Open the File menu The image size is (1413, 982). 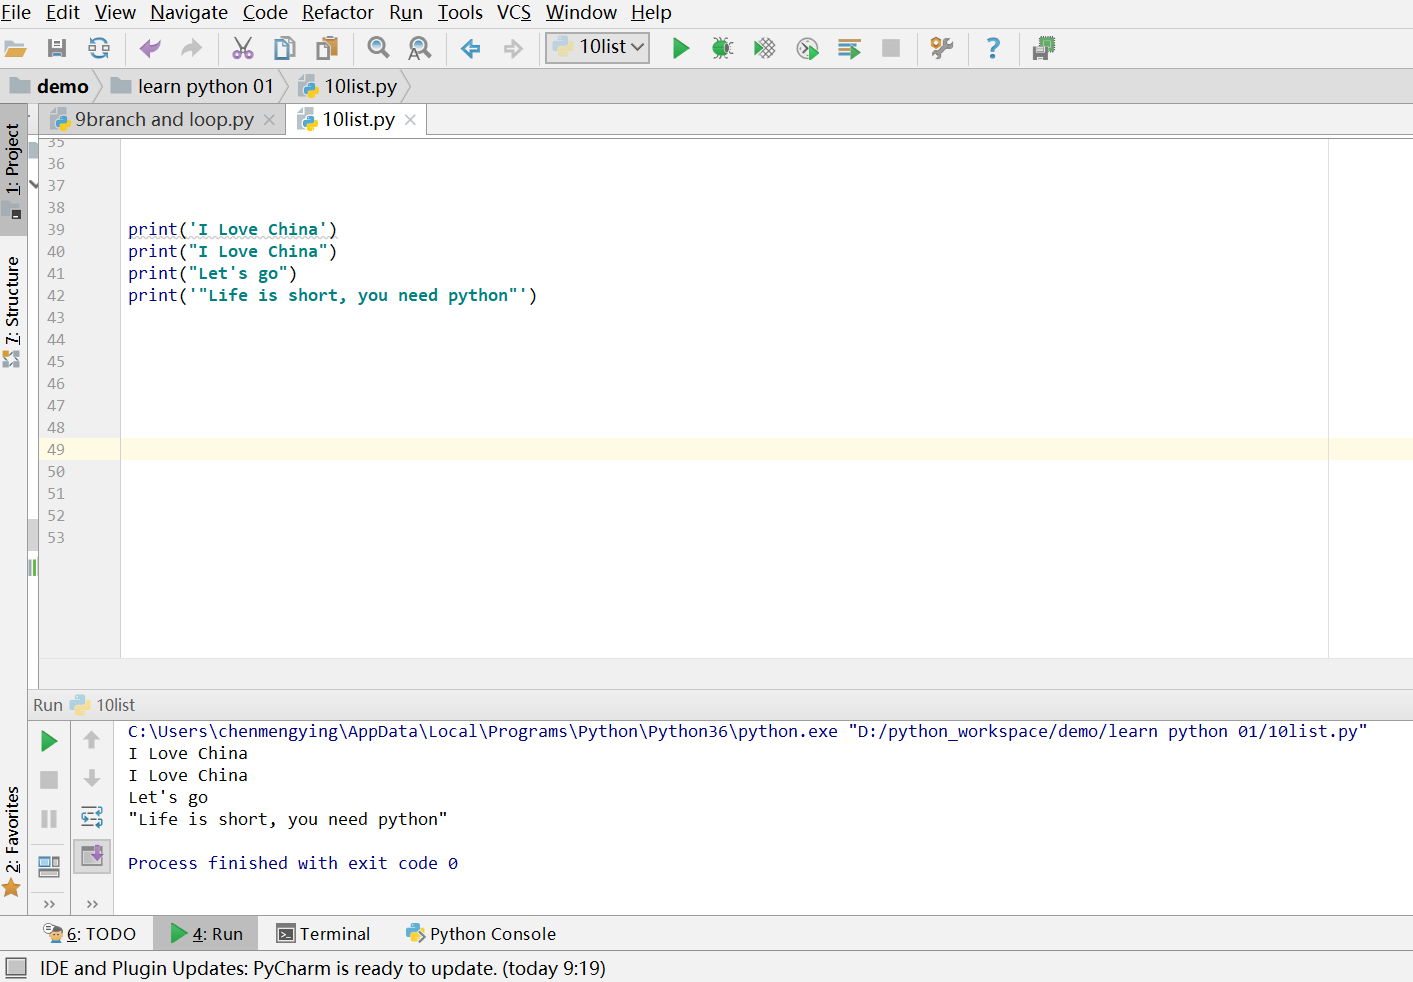point(16,13)
